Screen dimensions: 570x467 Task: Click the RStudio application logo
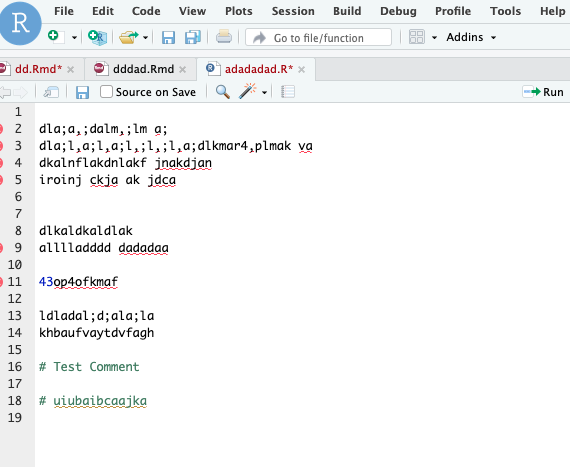(20, 23)
